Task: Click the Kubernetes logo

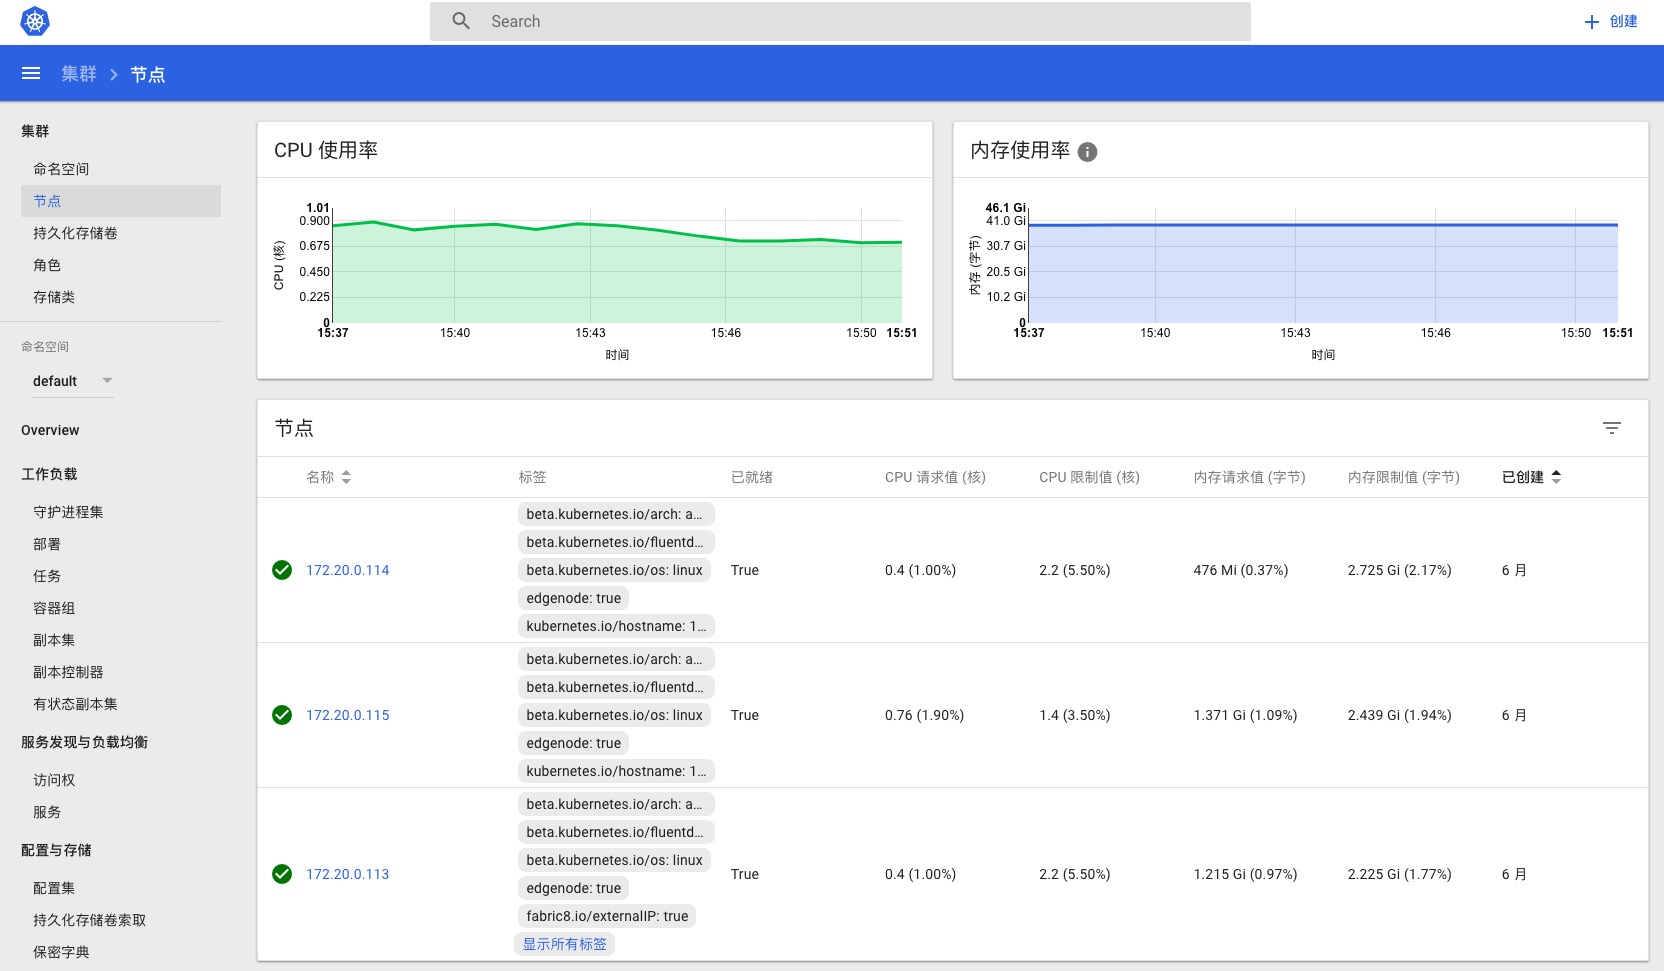Action: click(36, 20)
